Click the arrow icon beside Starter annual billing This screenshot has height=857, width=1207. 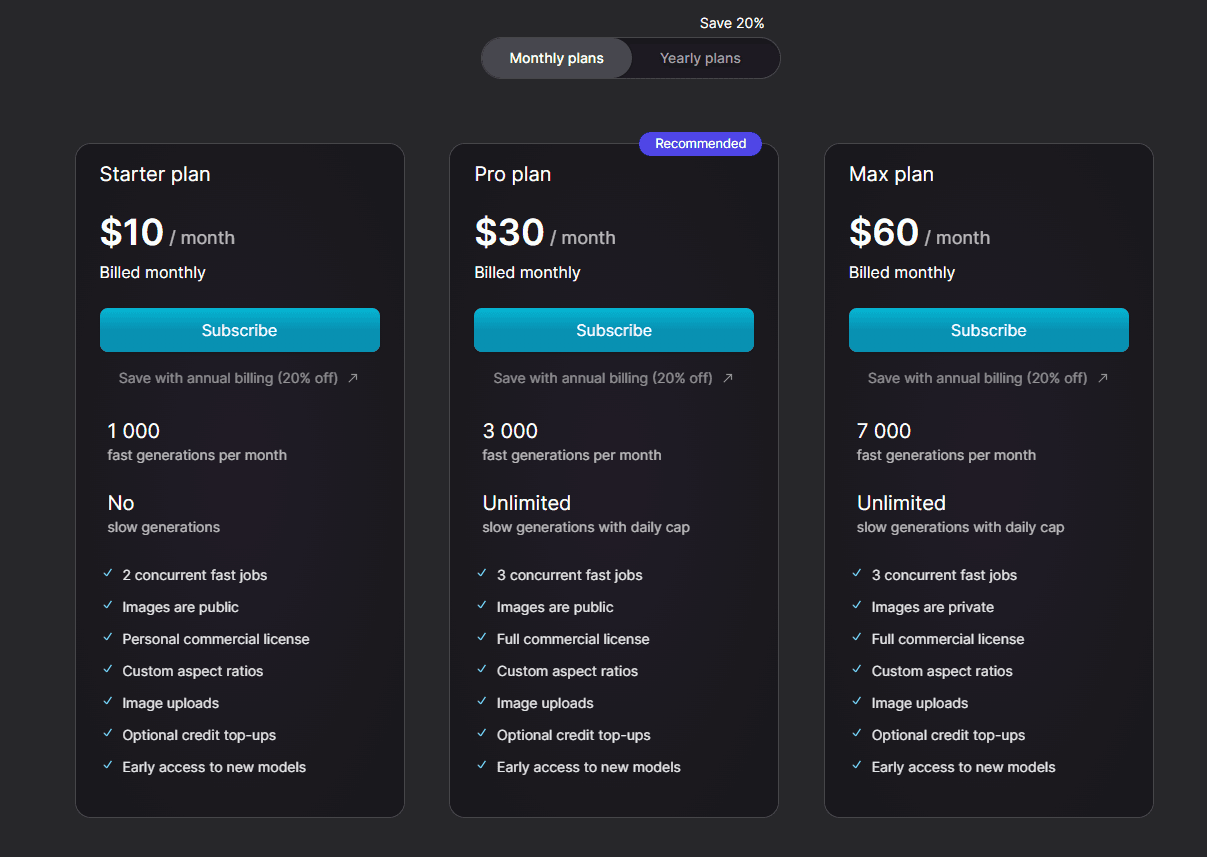pyautogui.click(x=353, y=378)
